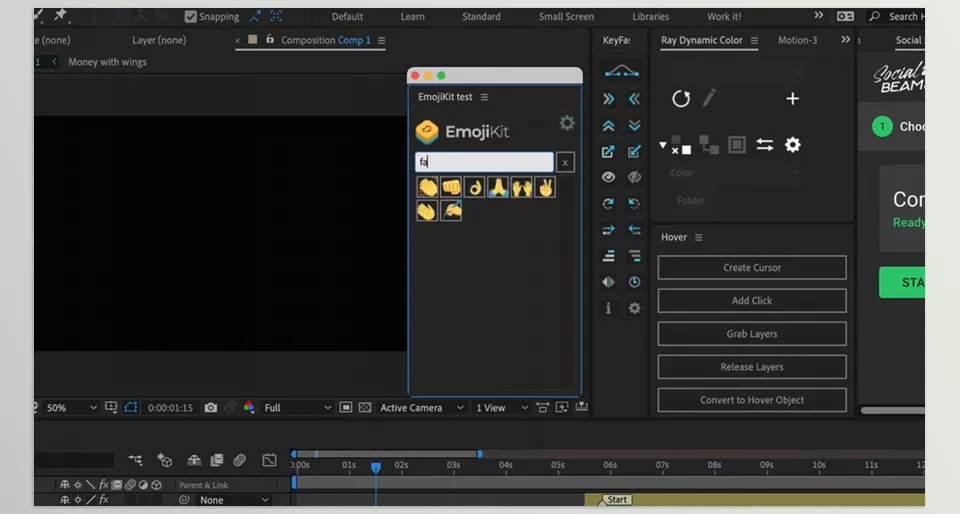Click the Add Click button
The image size is (960, 514).
click(752, 300)
